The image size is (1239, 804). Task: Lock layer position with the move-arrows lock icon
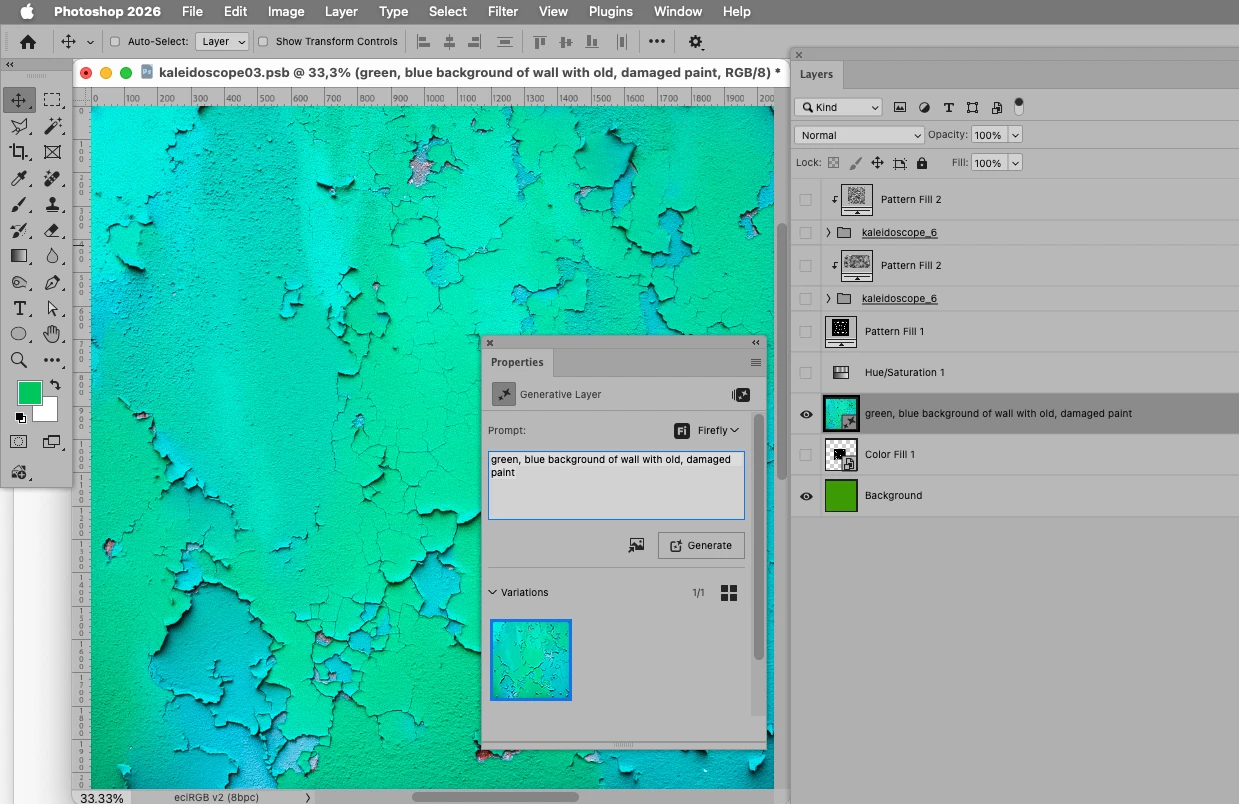877,163
